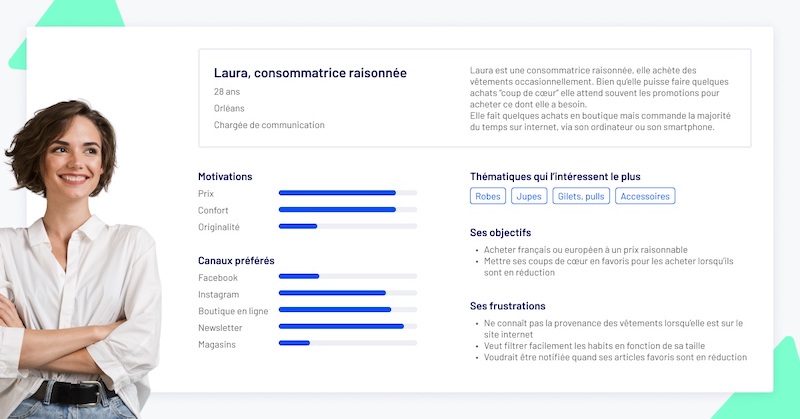Click the Newsletter channel bar

347,327
